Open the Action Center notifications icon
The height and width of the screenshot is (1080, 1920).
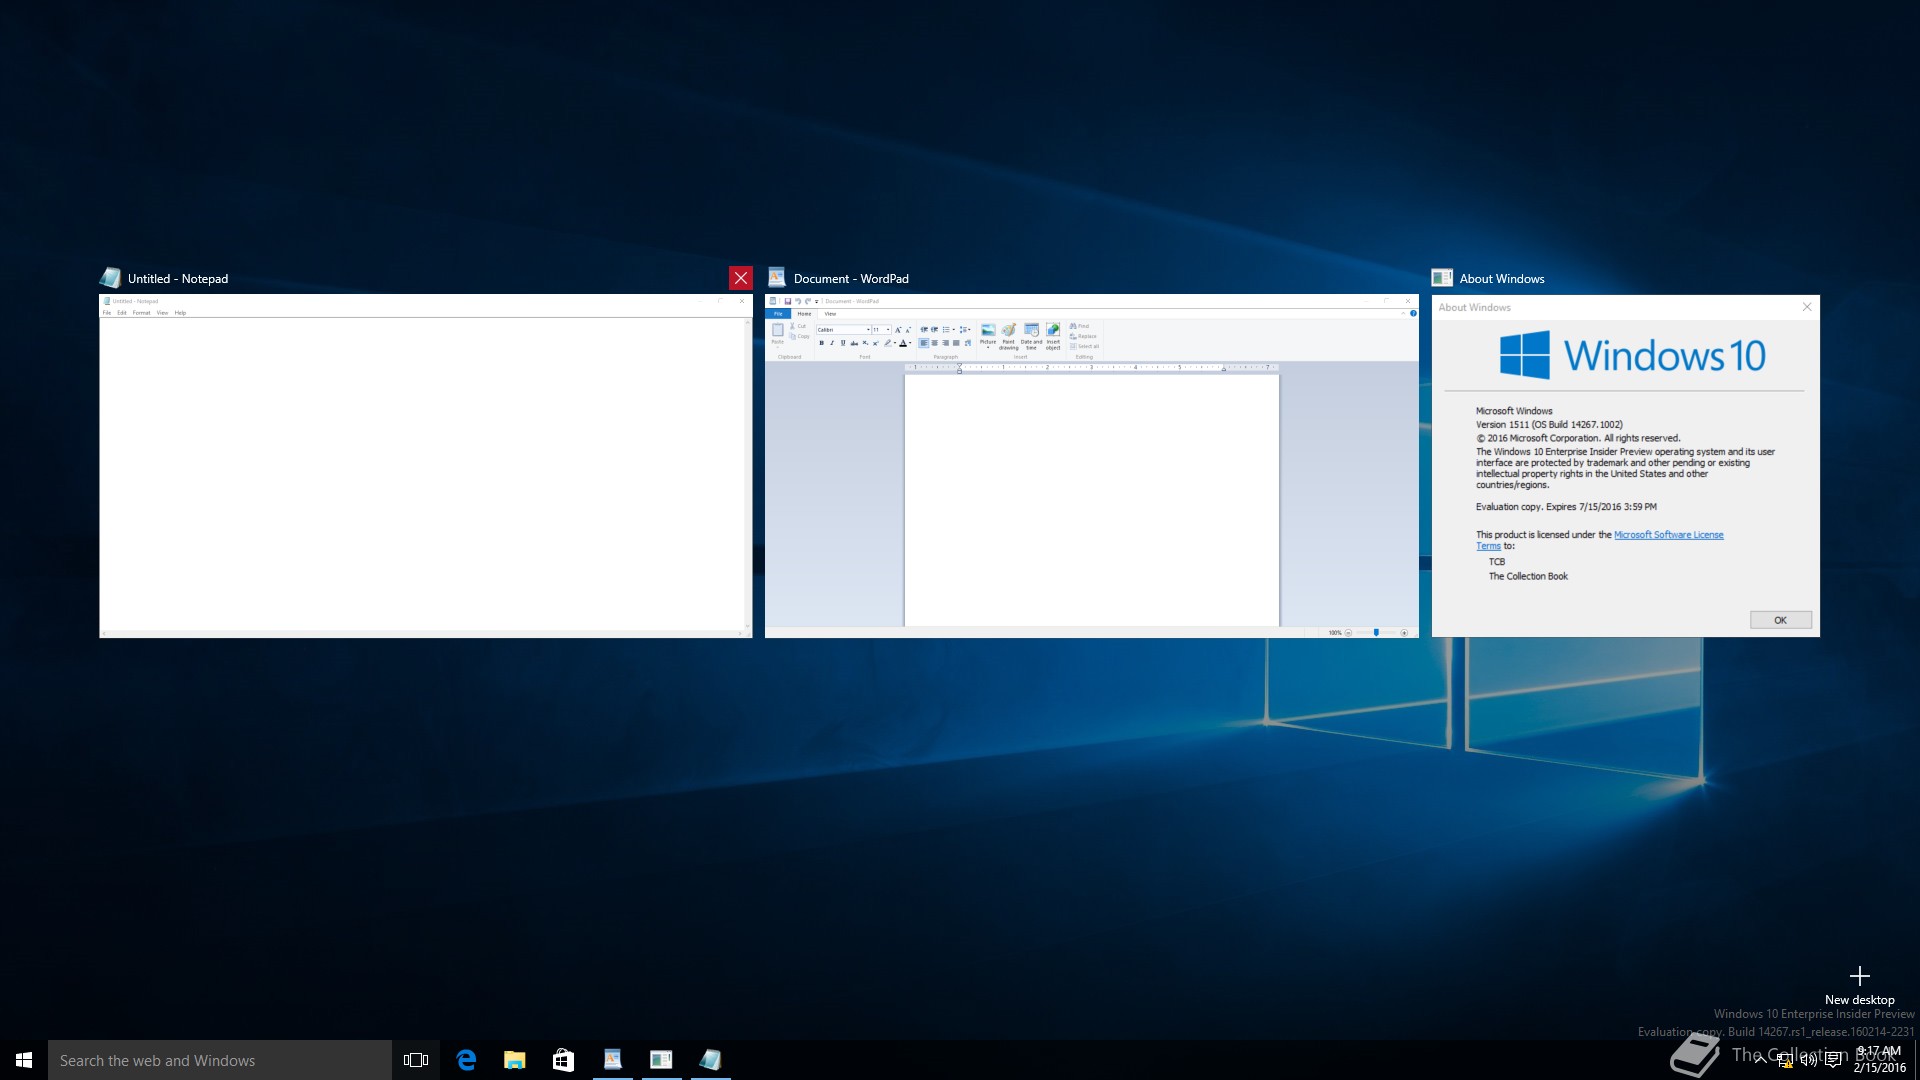[1833, 1060]
